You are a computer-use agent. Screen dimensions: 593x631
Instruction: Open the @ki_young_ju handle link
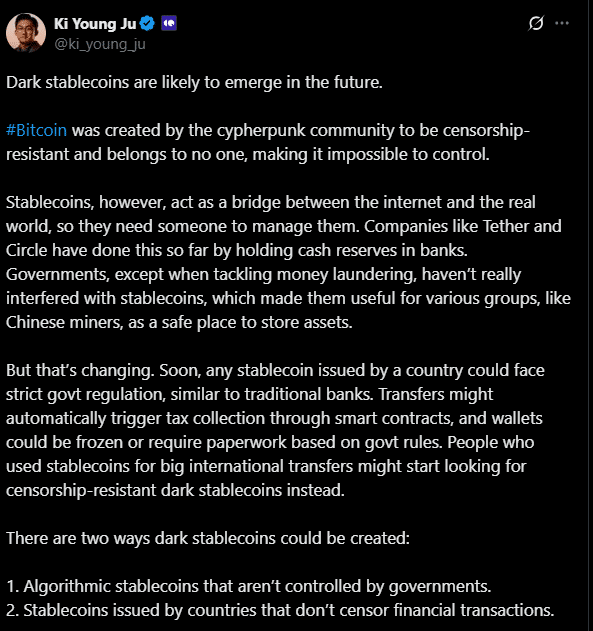[100, 44]
